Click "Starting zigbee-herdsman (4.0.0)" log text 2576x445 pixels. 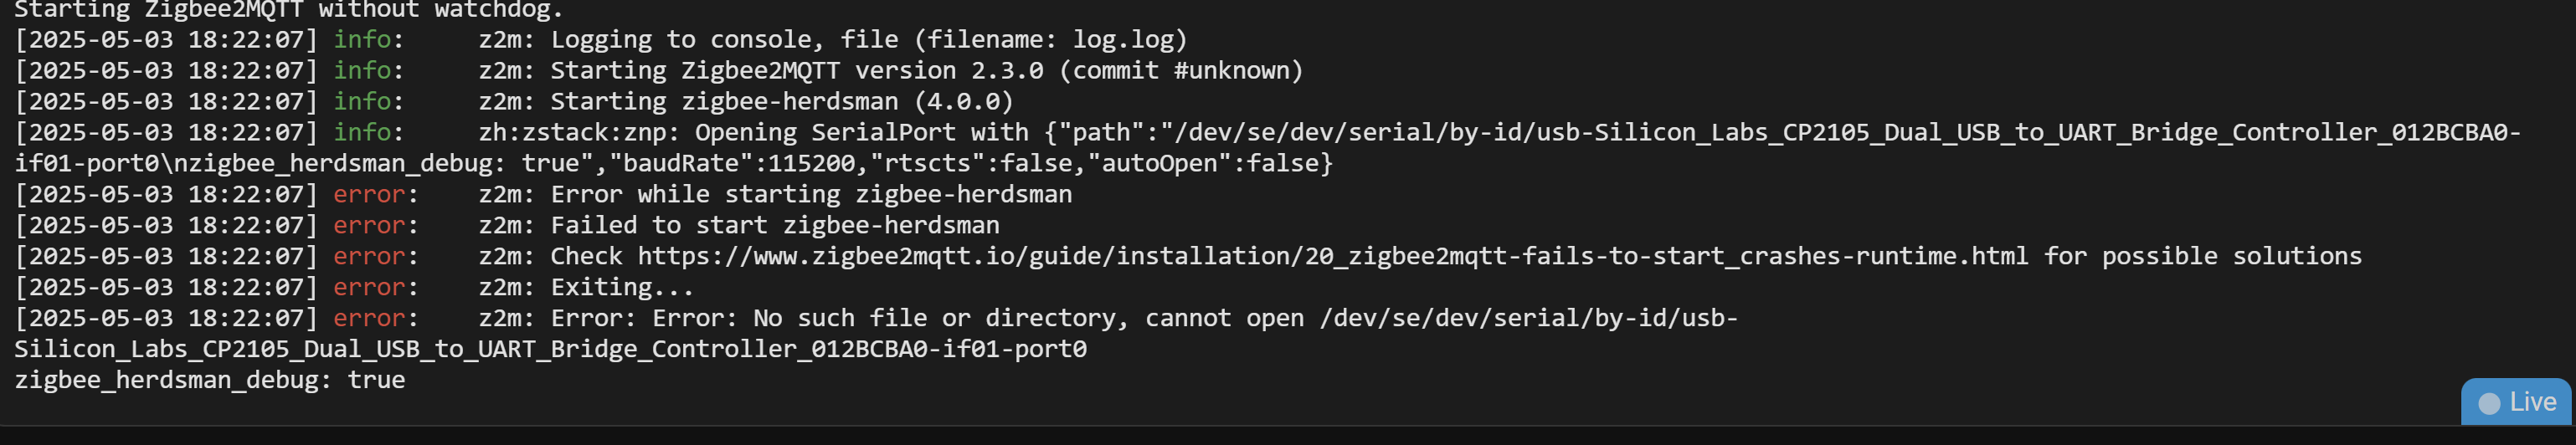tap(781, 102)
